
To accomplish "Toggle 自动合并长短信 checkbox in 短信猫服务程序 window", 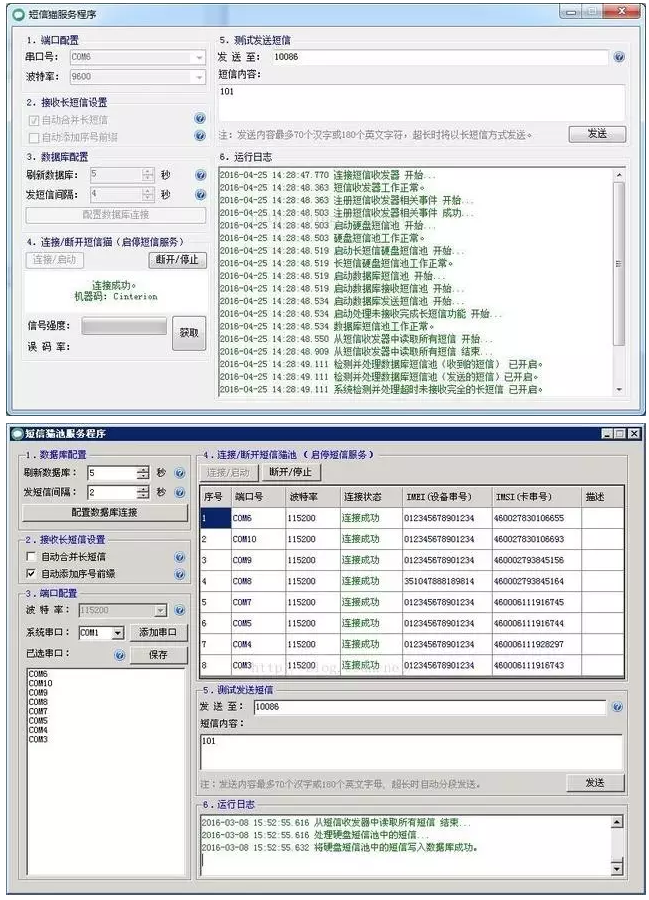I will click(x=33, y=120).
